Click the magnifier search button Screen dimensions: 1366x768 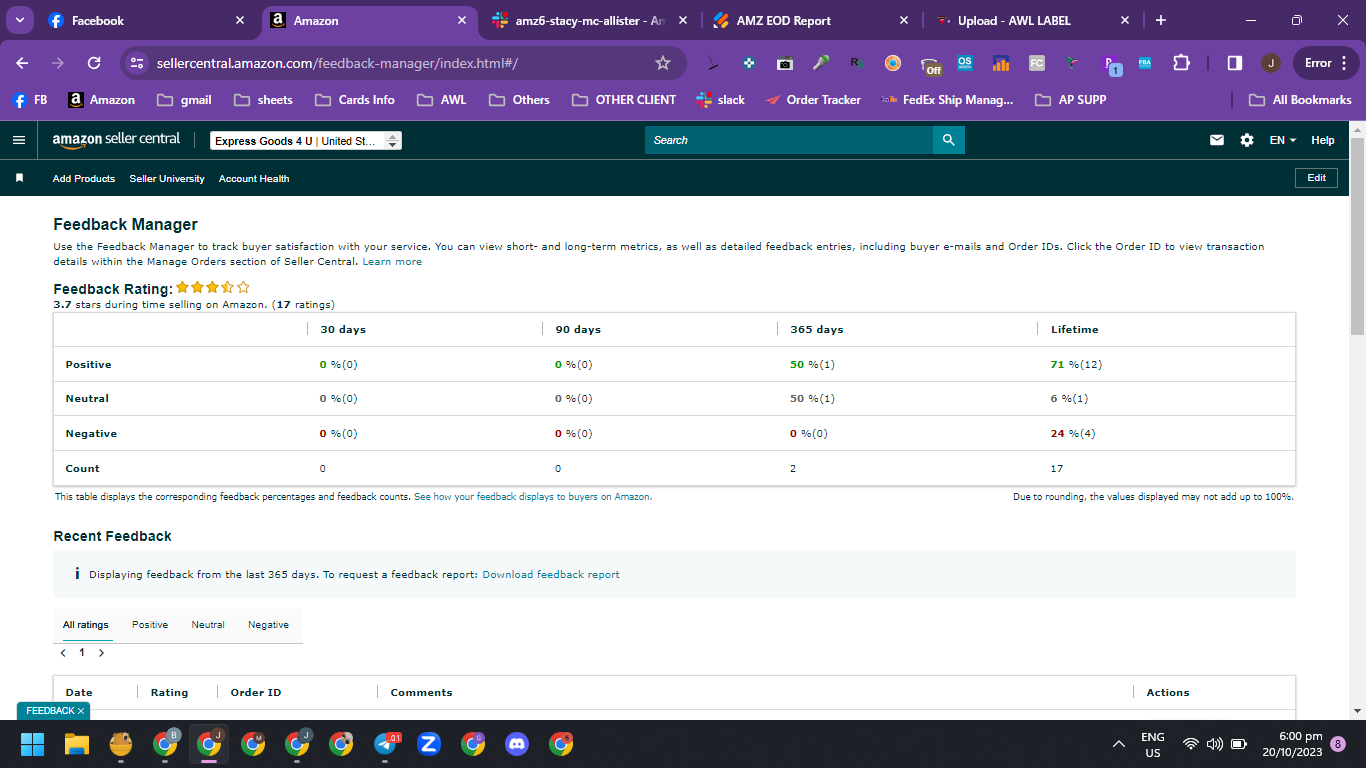(949, 140)
